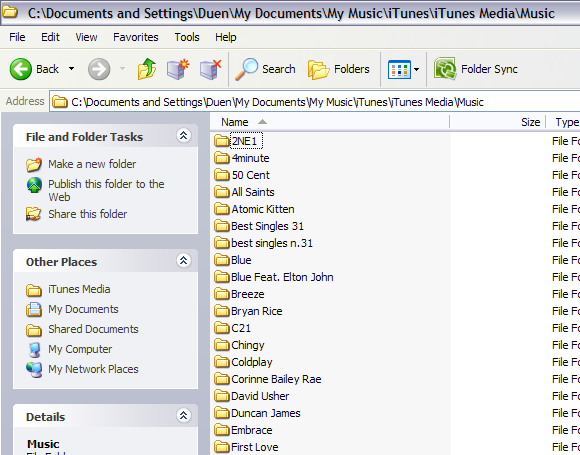Open the File menu

click(x=17, y=37)
